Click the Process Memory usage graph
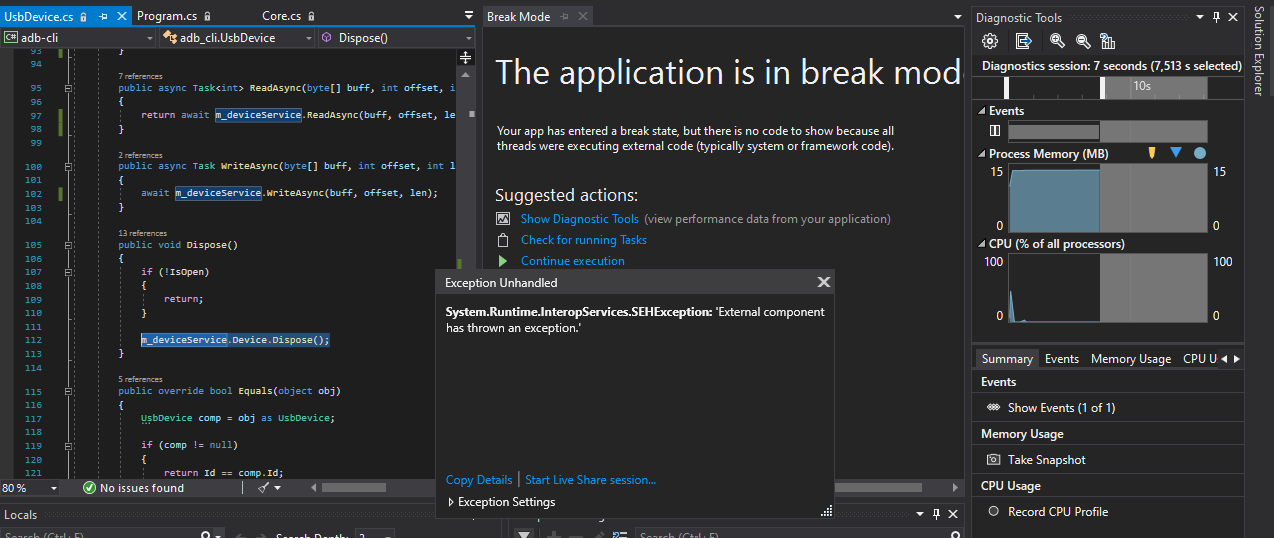This screenshot has width=1274, height=538. point(1107,198)
